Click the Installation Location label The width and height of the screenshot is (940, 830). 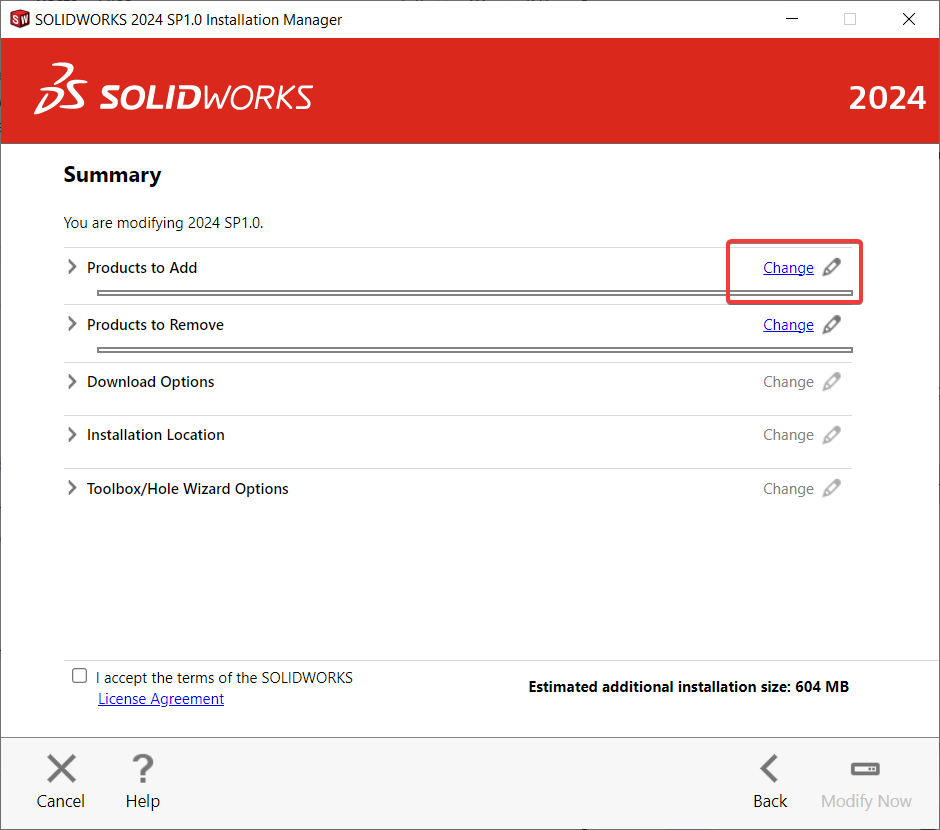coord(156,435)
